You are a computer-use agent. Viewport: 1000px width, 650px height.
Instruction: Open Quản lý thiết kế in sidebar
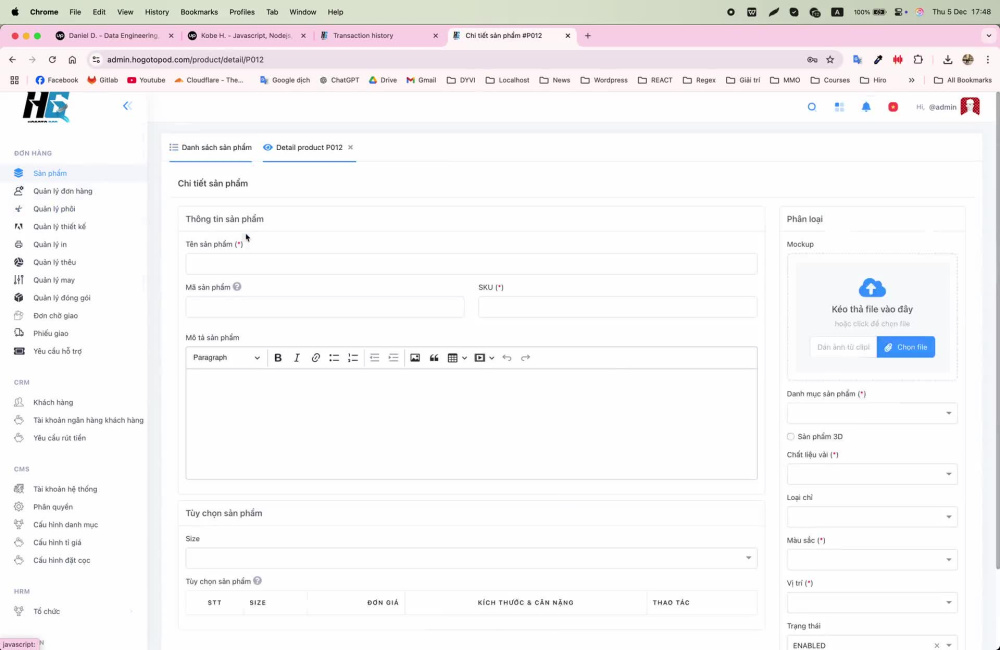[x=59, y=226]
